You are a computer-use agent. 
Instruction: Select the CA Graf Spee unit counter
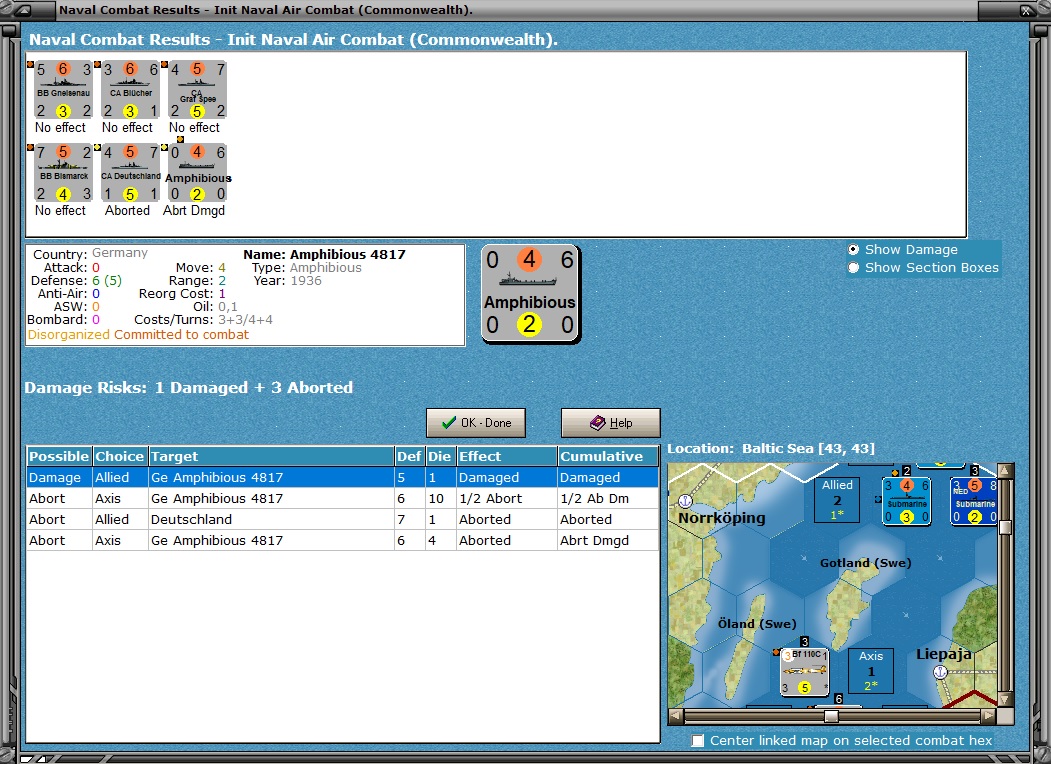coord(197,90)
